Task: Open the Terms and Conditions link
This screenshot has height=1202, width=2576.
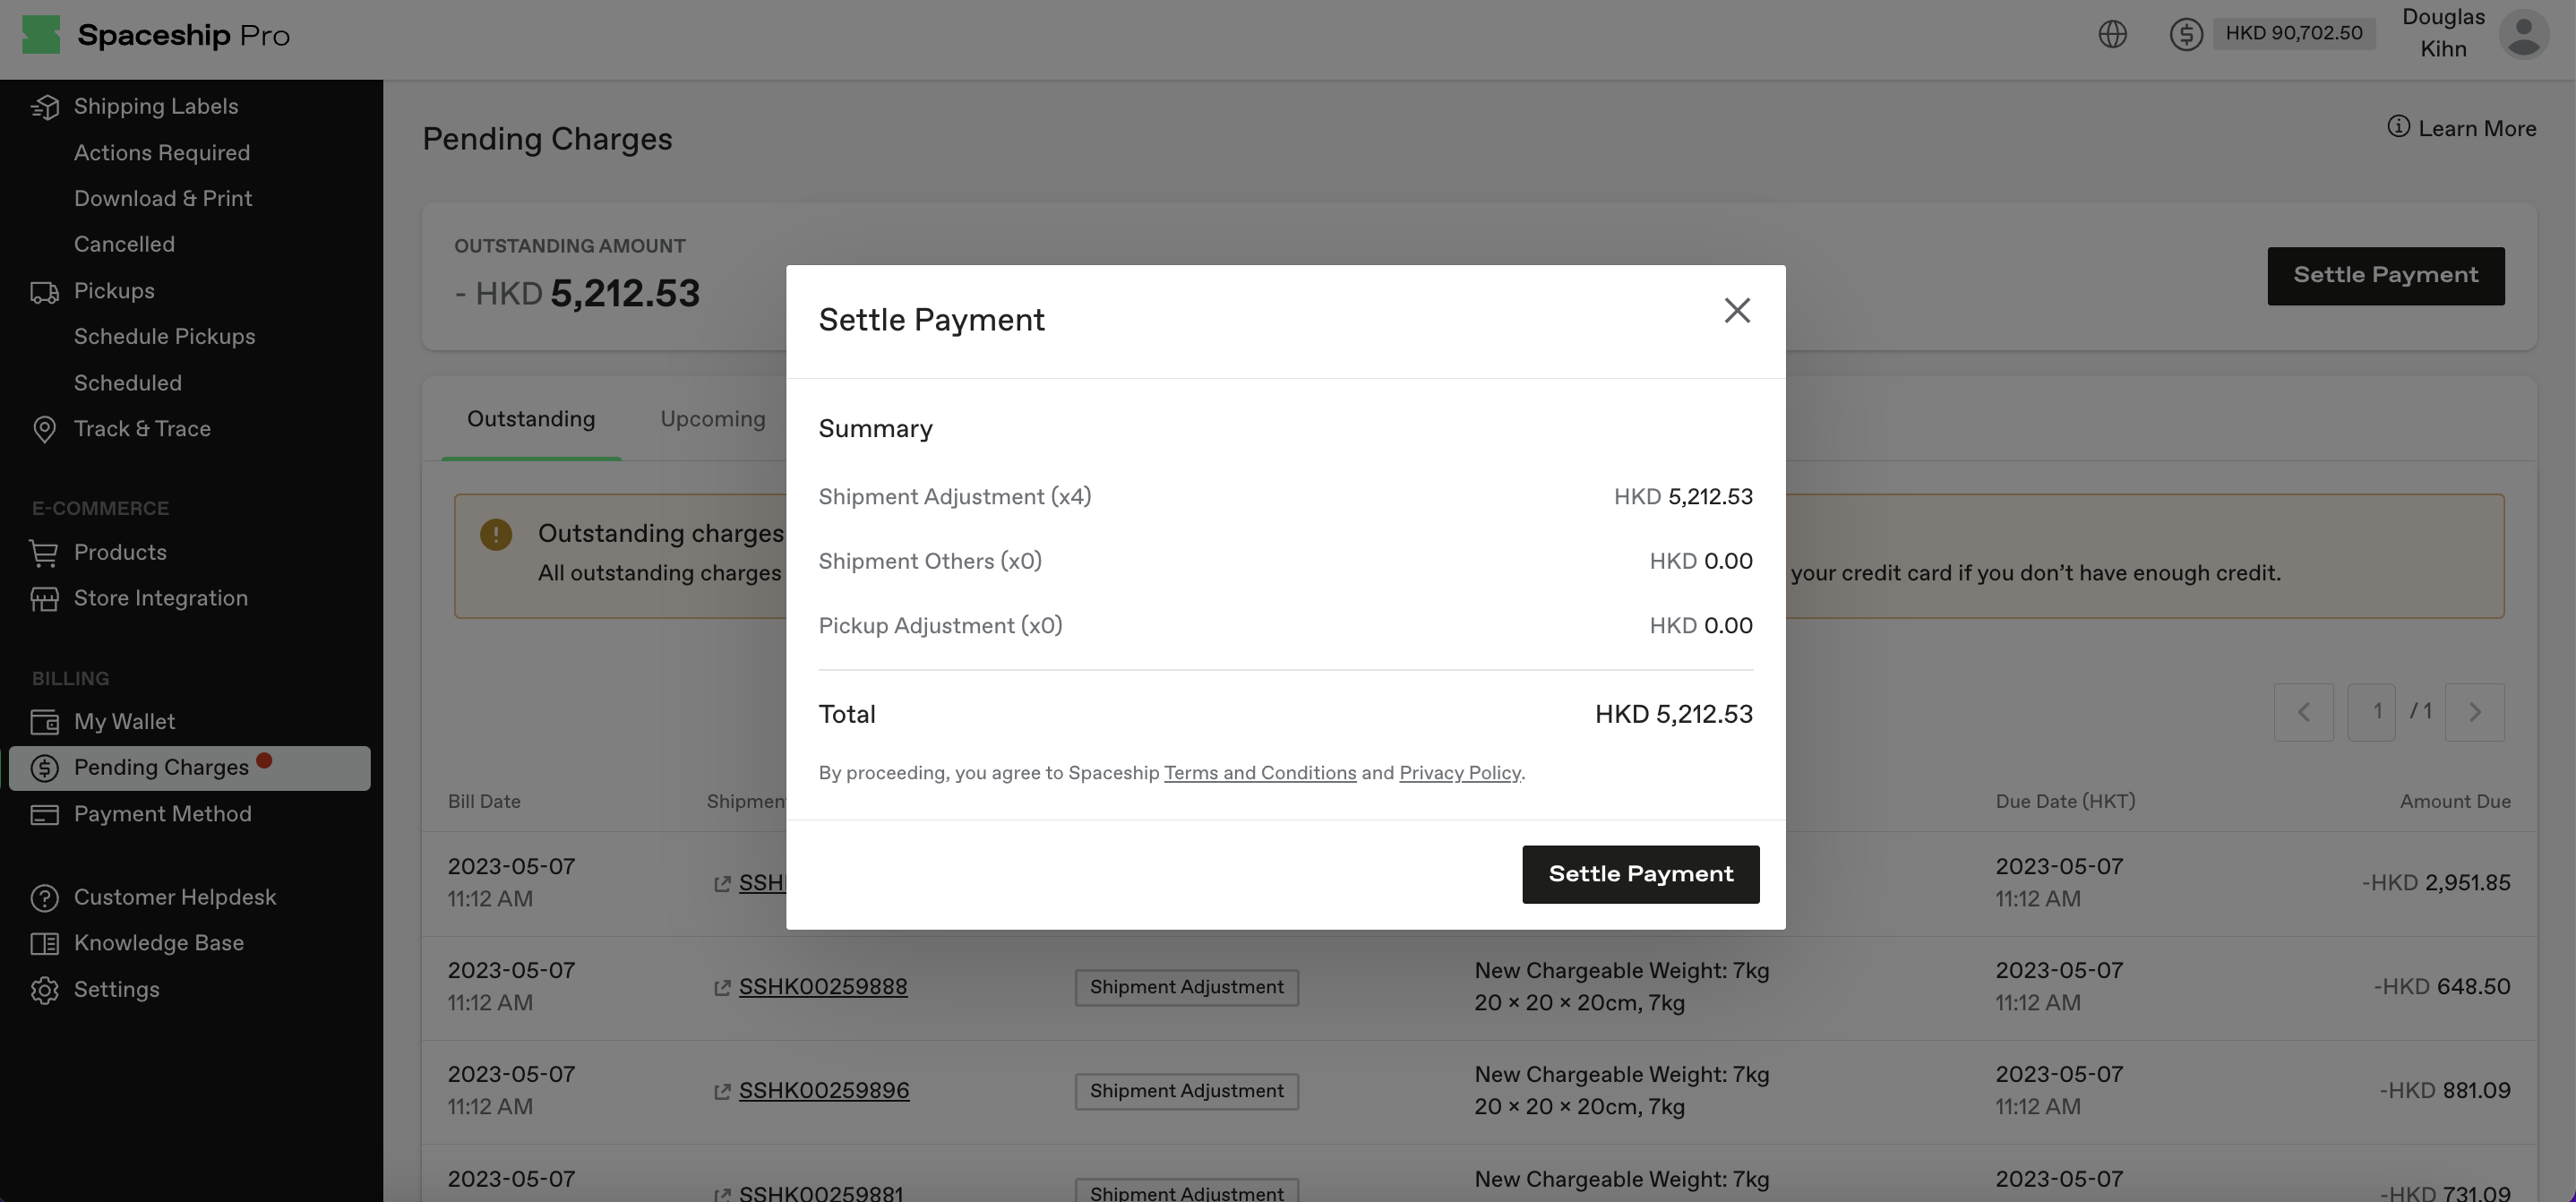Action: tap(1259, 772)
